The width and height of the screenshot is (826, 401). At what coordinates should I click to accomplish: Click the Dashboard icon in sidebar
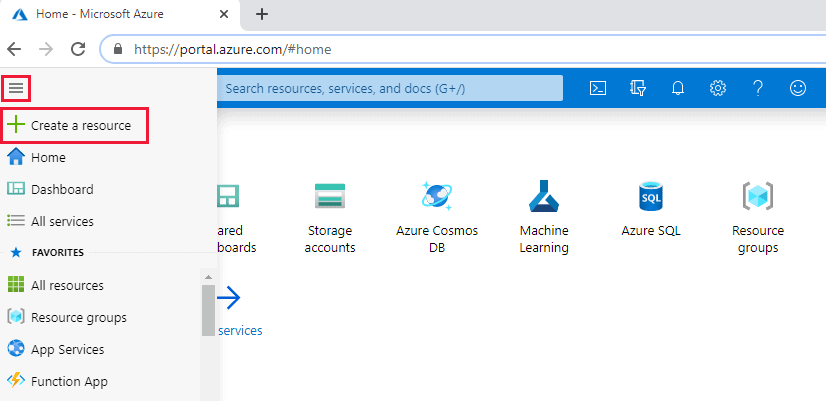(x=16, y=189)
